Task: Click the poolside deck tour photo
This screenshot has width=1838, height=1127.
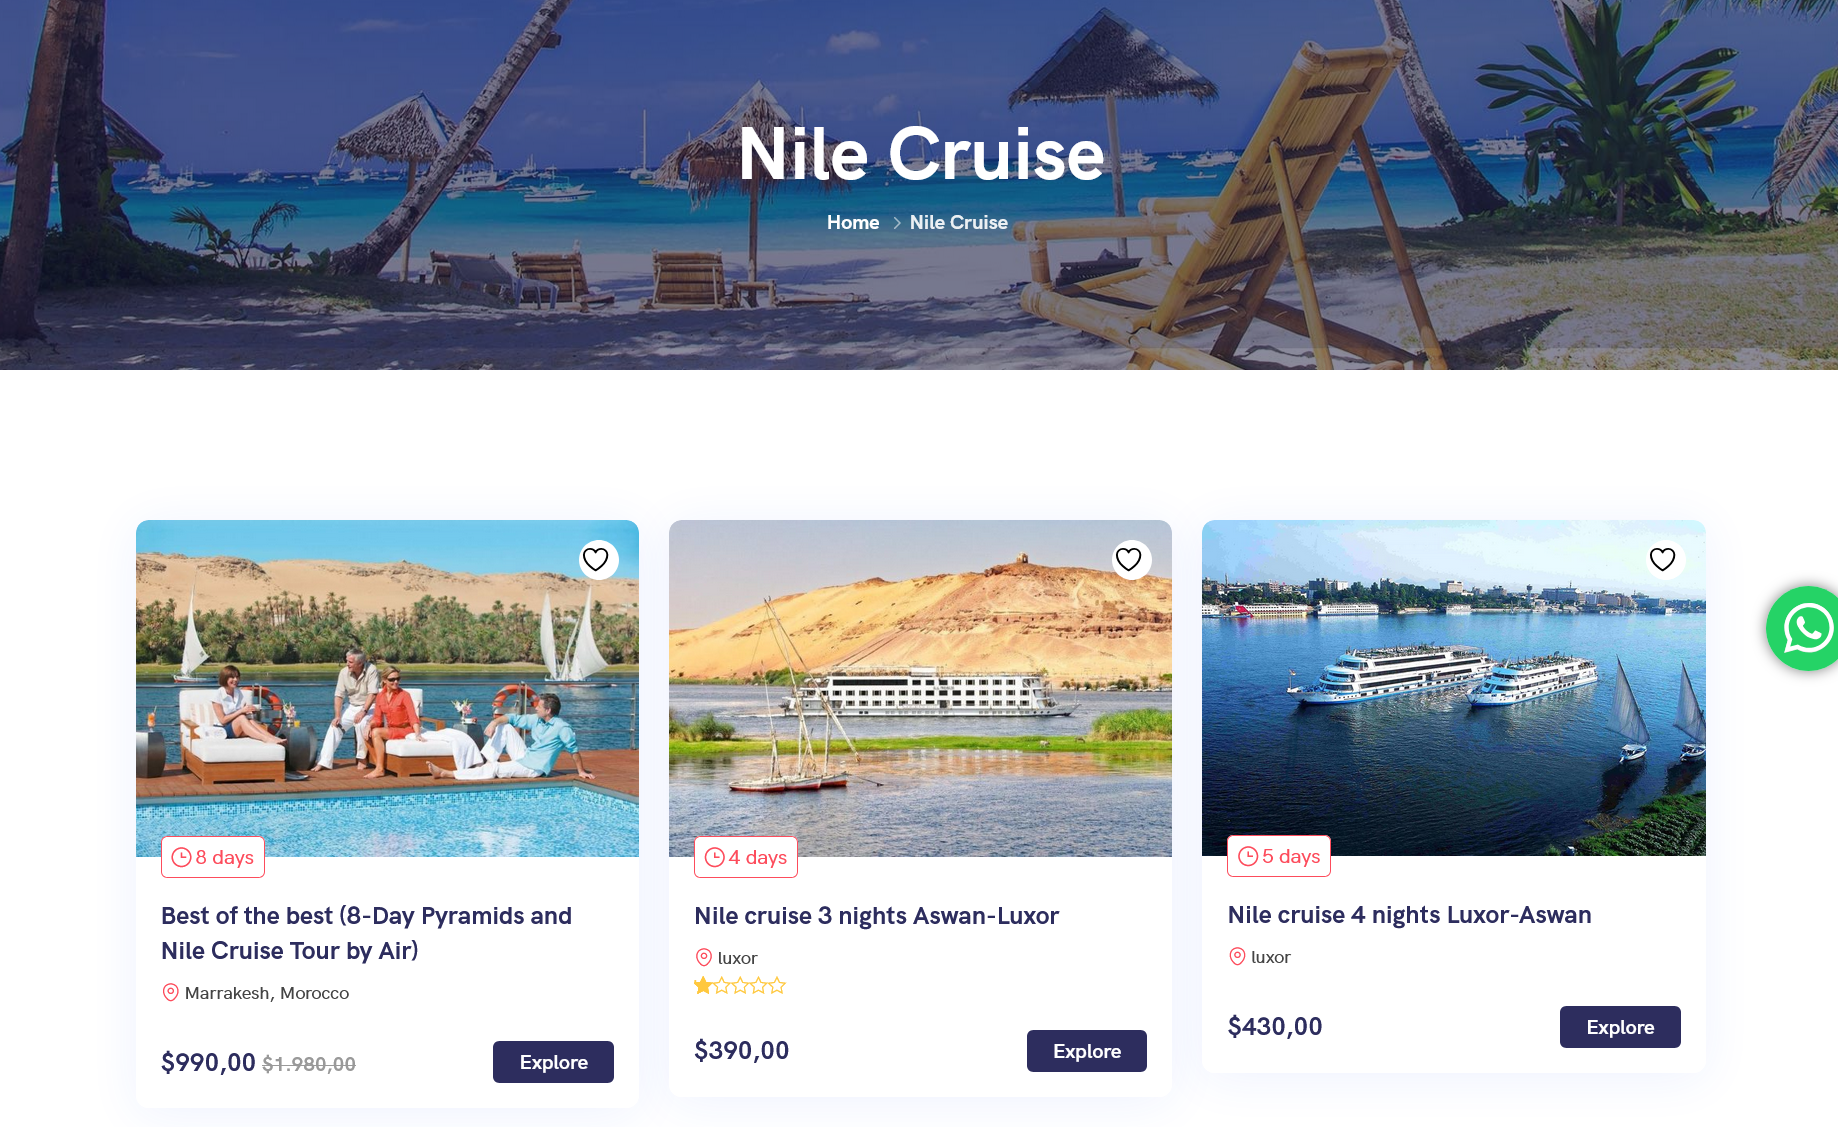Action: click(387, 690)
